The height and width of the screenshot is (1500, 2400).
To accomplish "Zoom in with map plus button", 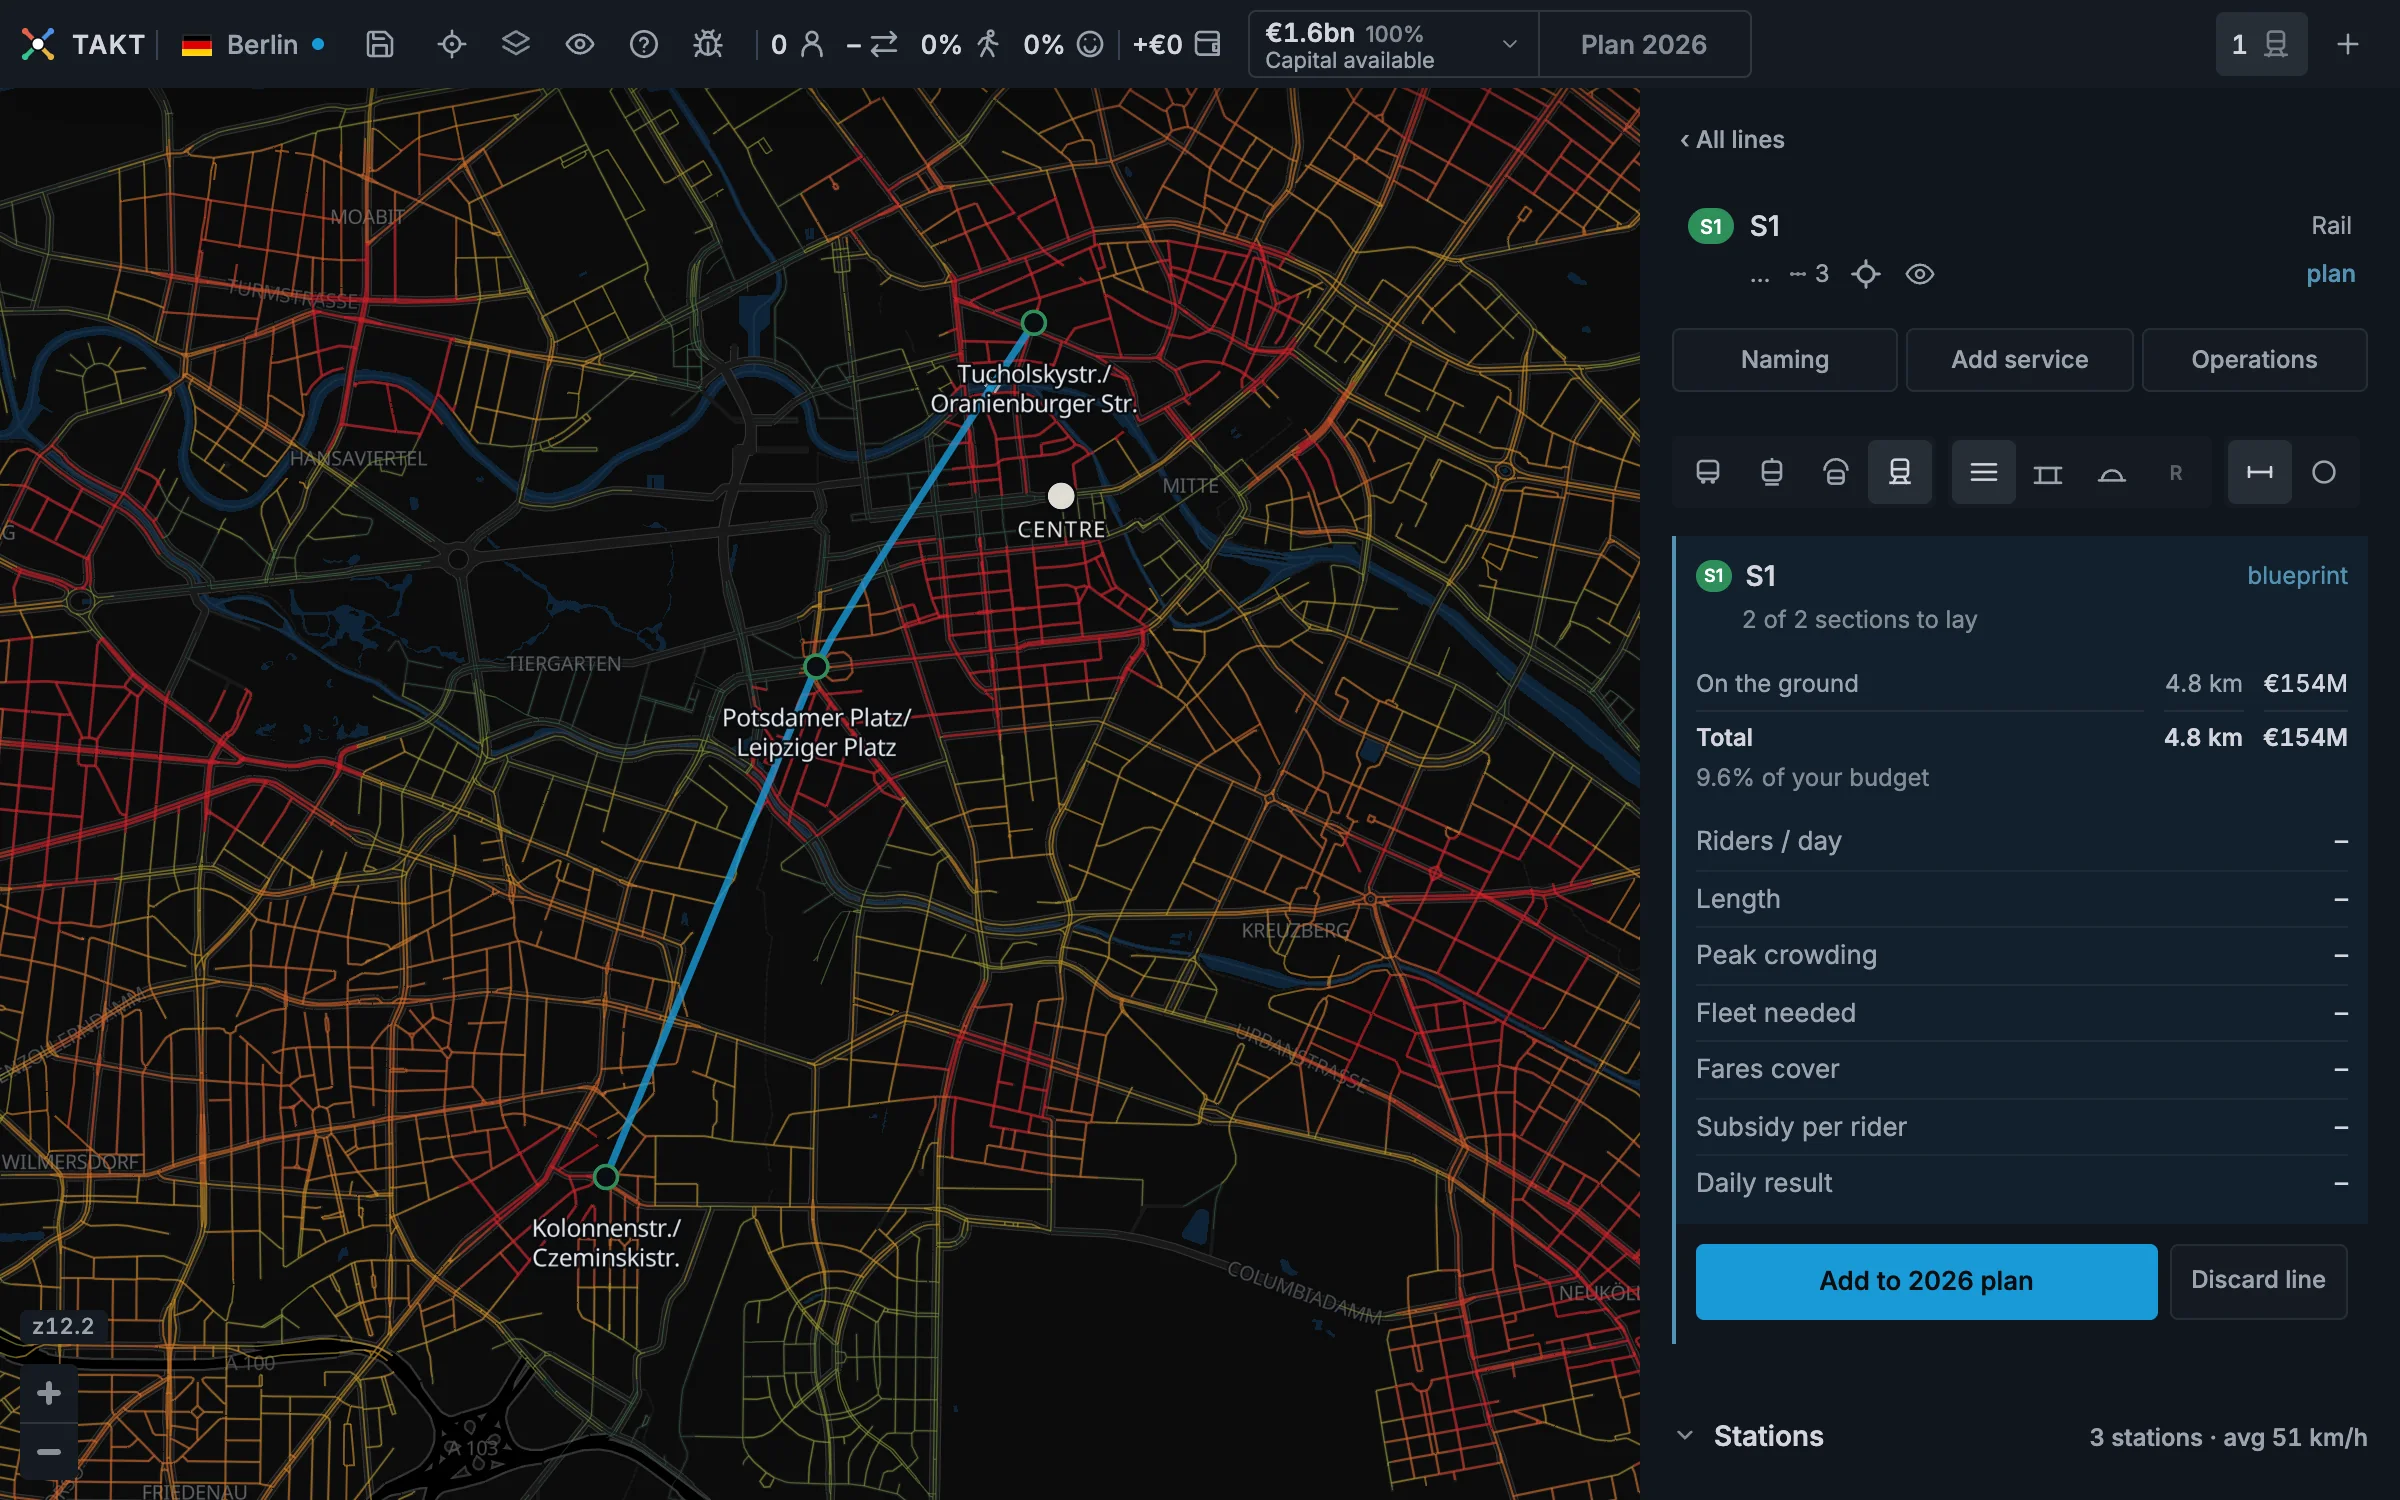I will [49, 1393].
